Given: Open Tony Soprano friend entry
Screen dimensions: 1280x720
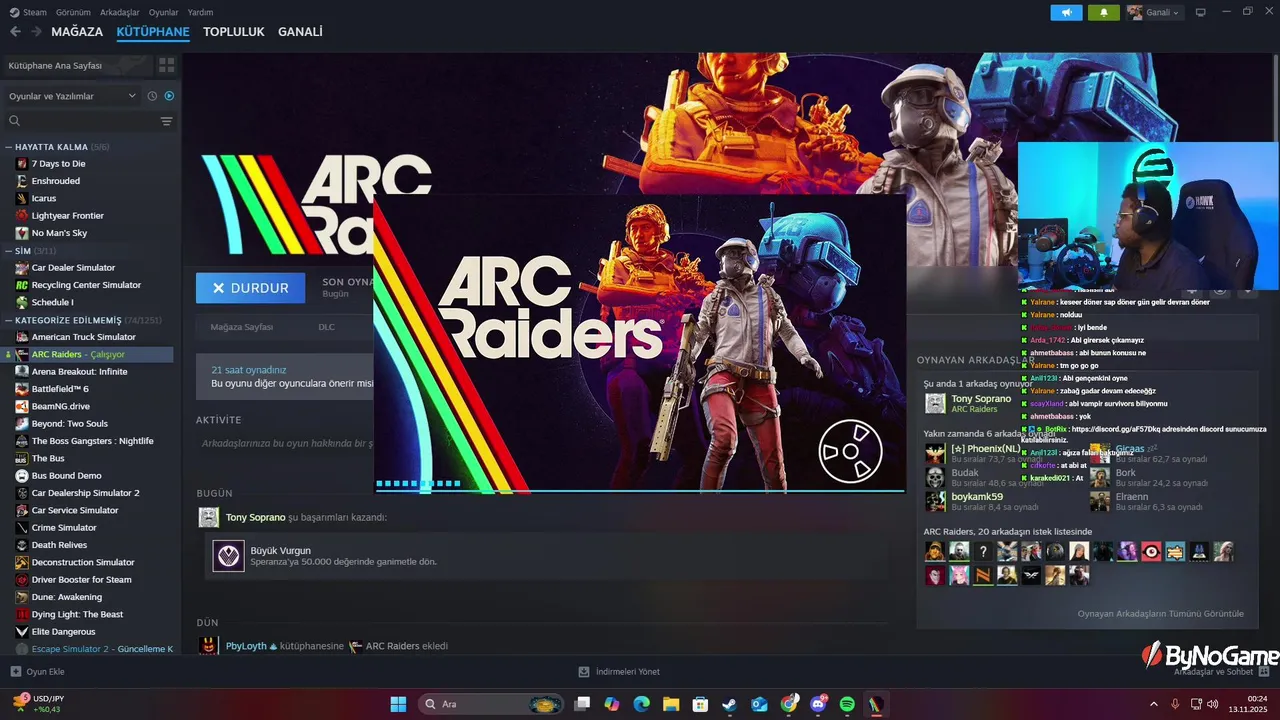Looking at the screenshot, I should (x=968, y=403).
